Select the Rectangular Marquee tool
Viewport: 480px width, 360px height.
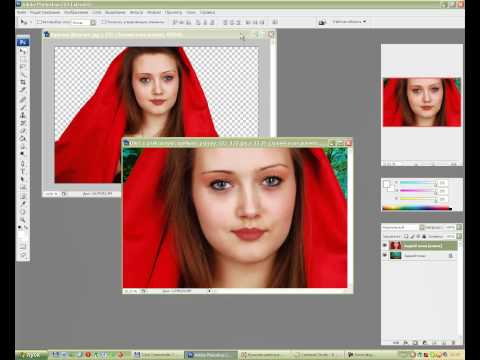(x=23, y=60)
